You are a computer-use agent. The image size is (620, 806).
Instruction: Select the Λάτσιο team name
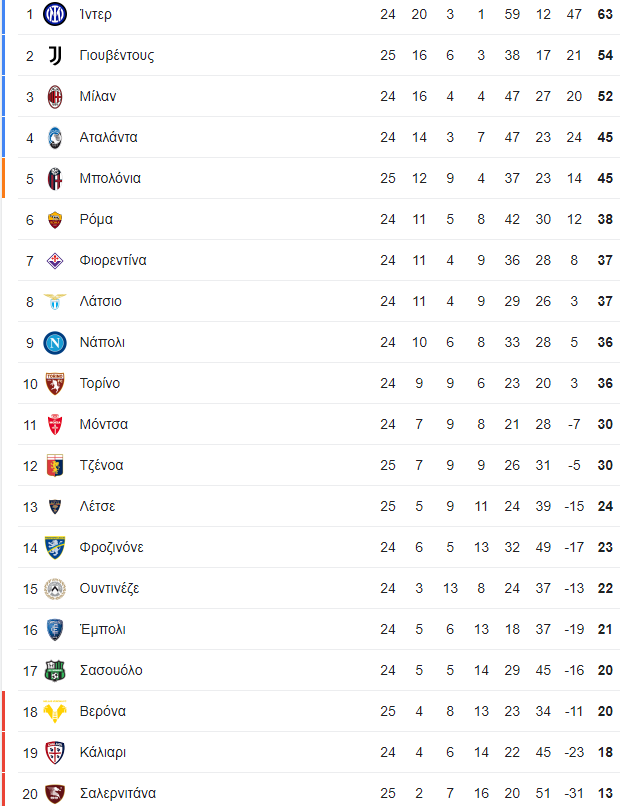click(x=101, y=301)
